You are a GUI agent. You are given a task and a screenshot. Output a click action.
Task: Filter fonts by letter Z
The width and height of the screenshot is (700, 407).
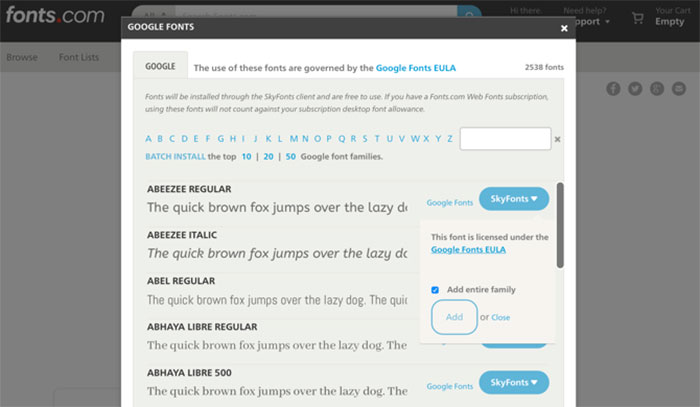click(450, 139)
